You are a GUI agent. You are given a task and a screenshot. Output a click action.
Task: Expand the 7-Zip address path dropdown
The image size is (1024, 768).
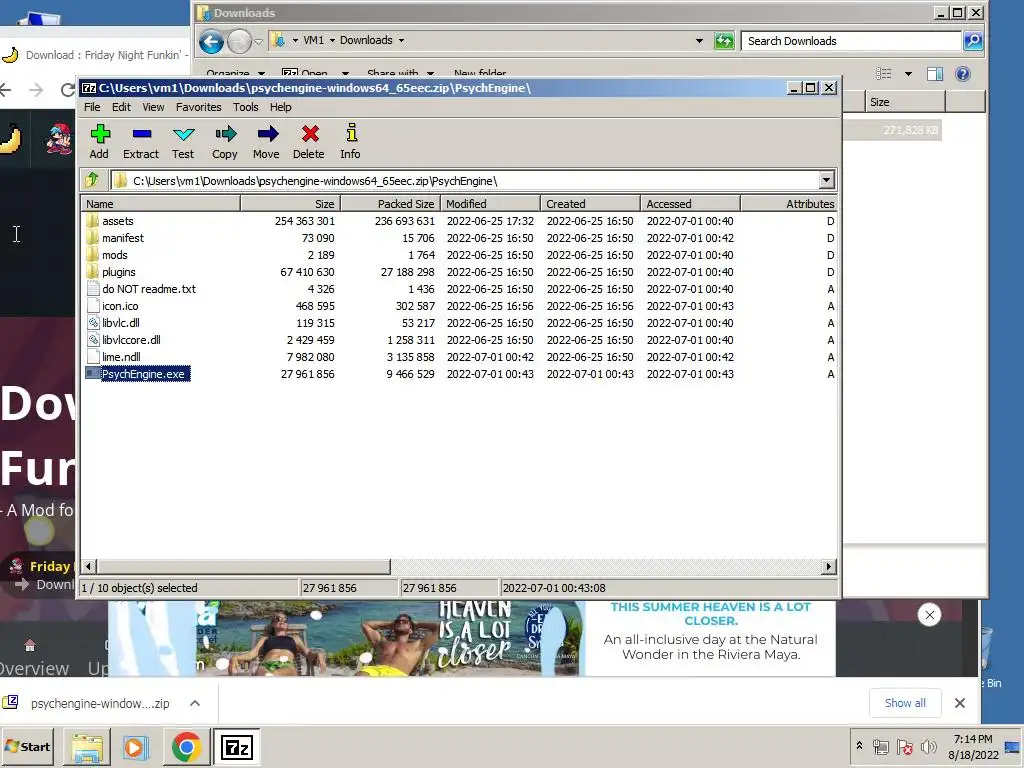(826, 180)
